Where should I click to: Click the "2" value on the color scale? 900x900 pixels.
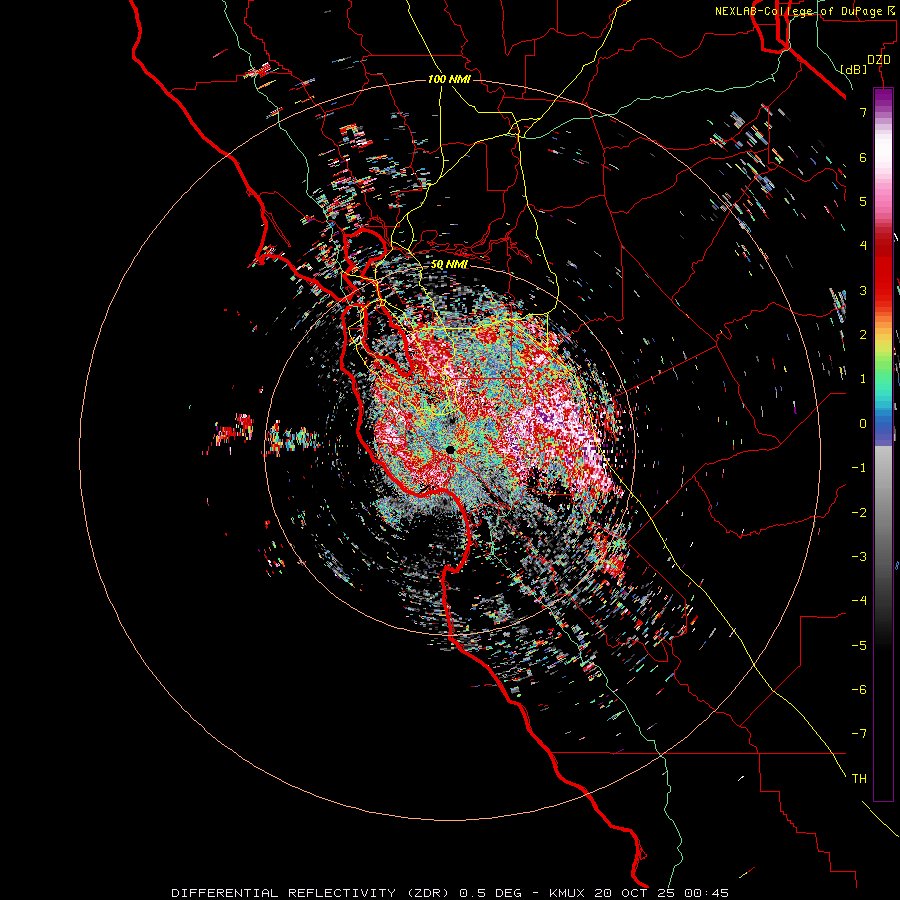[863, 335]
